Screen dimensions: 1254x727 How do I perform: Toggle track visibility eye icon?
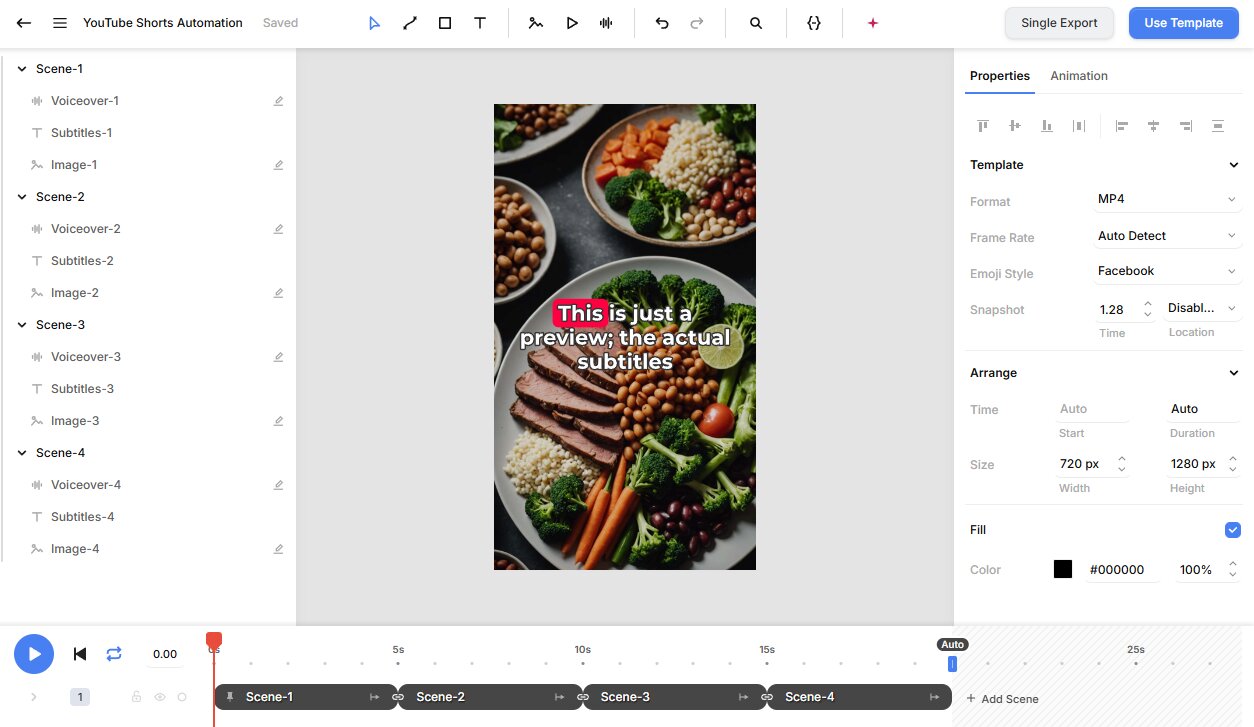click(159, 697)
